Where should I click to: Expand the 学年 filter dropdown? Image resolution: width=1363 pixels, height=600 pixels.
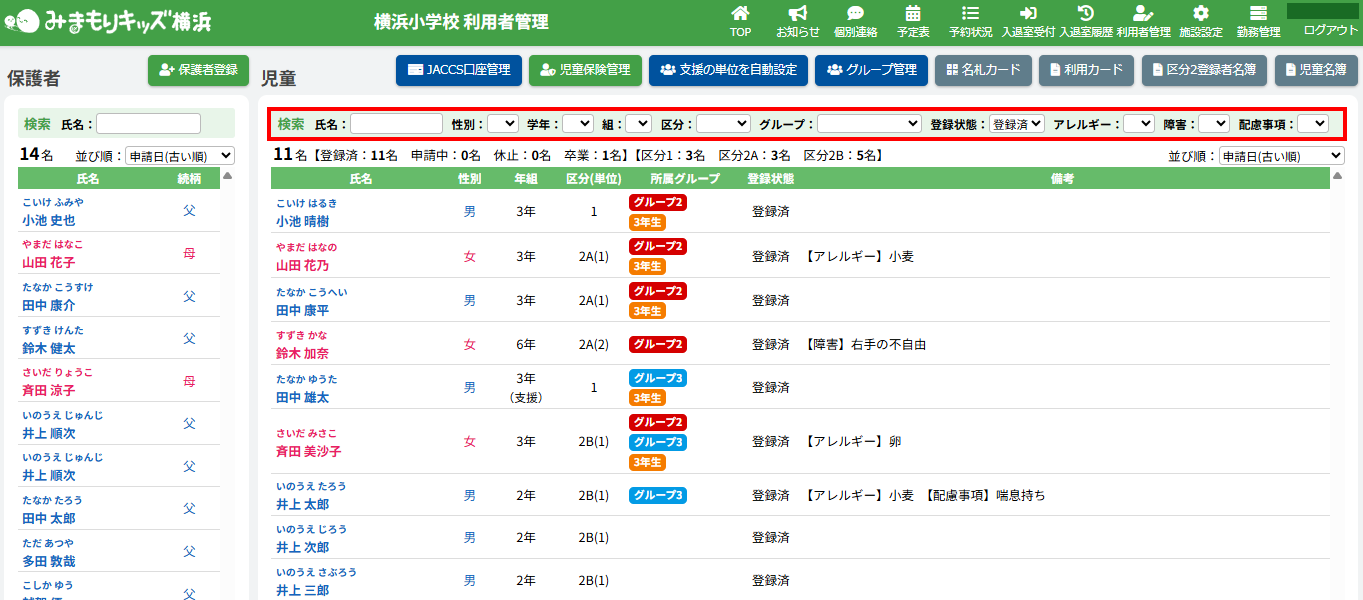(x=578, y=124)
